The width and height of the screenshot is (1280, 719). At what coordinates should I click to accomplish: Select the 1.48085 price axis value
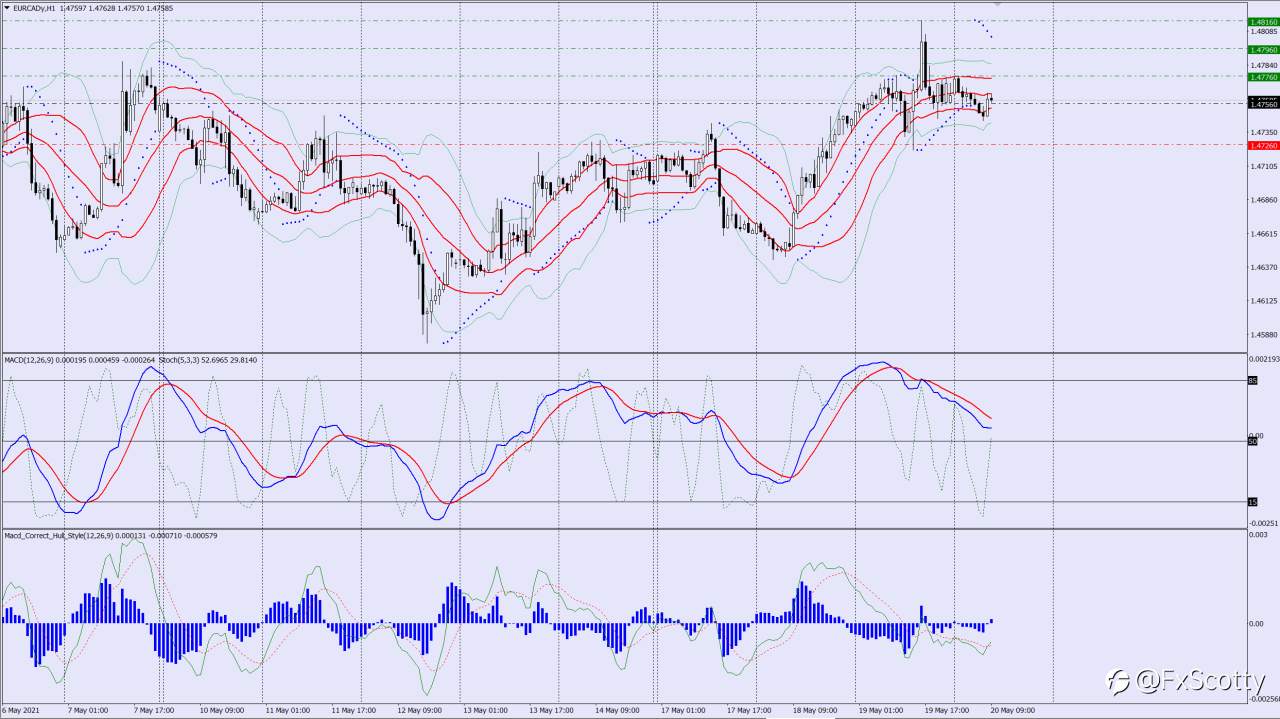point(1263,32)
